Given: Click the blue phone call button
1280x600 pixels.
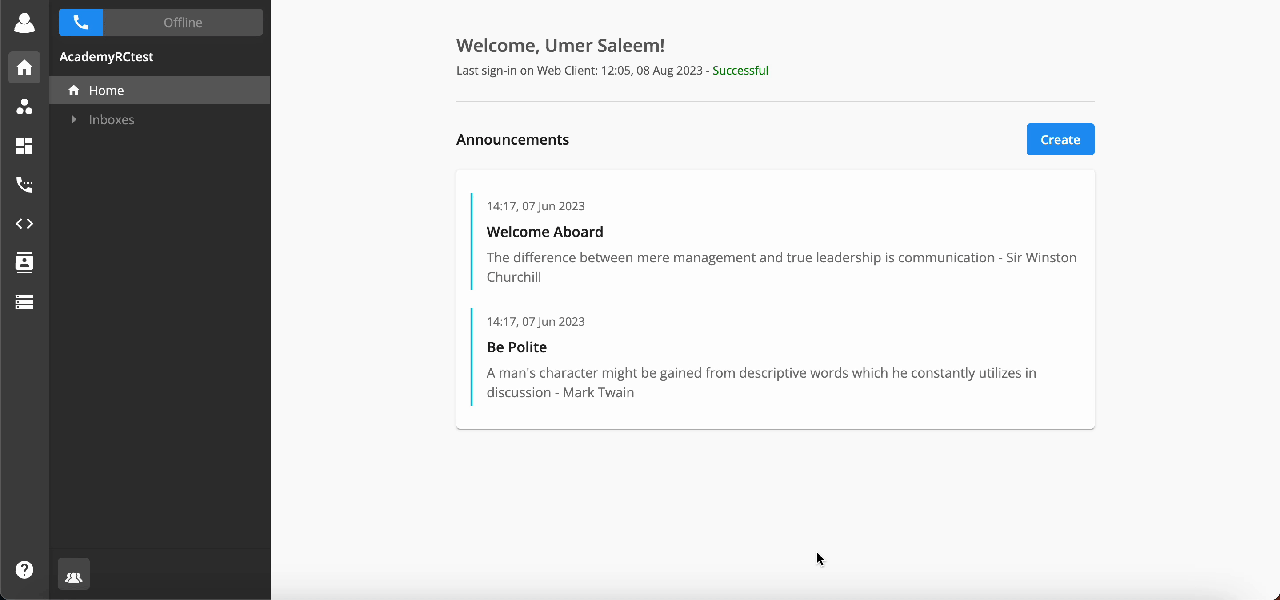Looking at the screenshot, I should pos(81,22).
